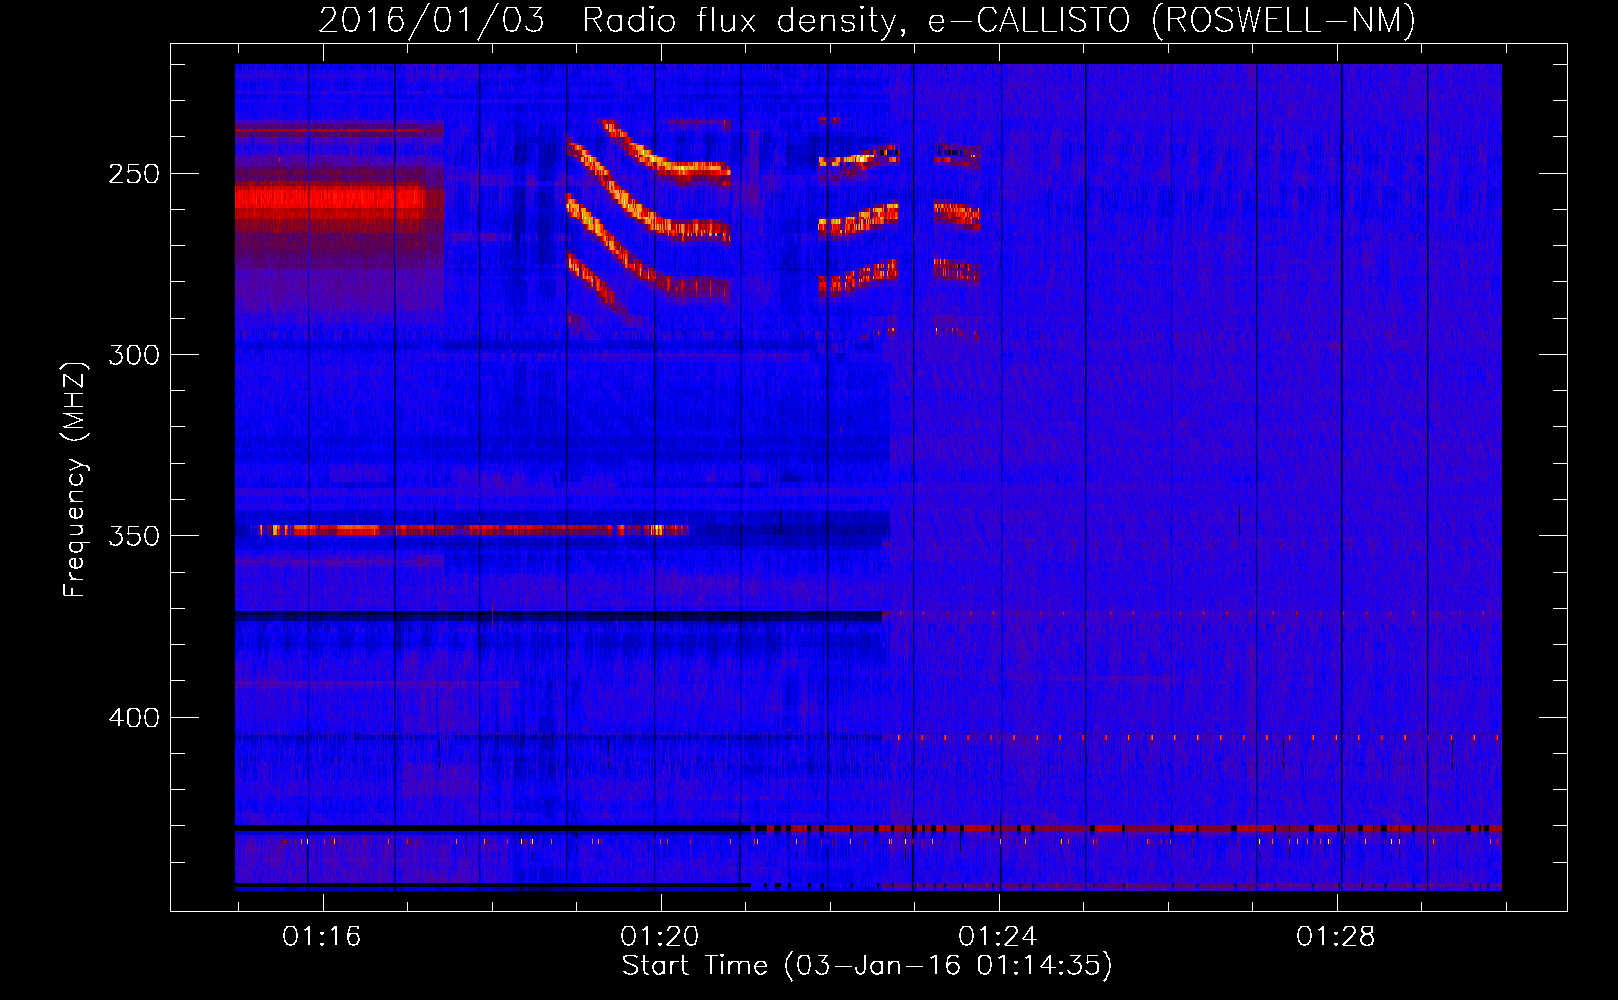Click the 'Frequency (MHZ)' axis label
The height and width of the screenshot is (1000, 1618).
[x=75, y=479]
